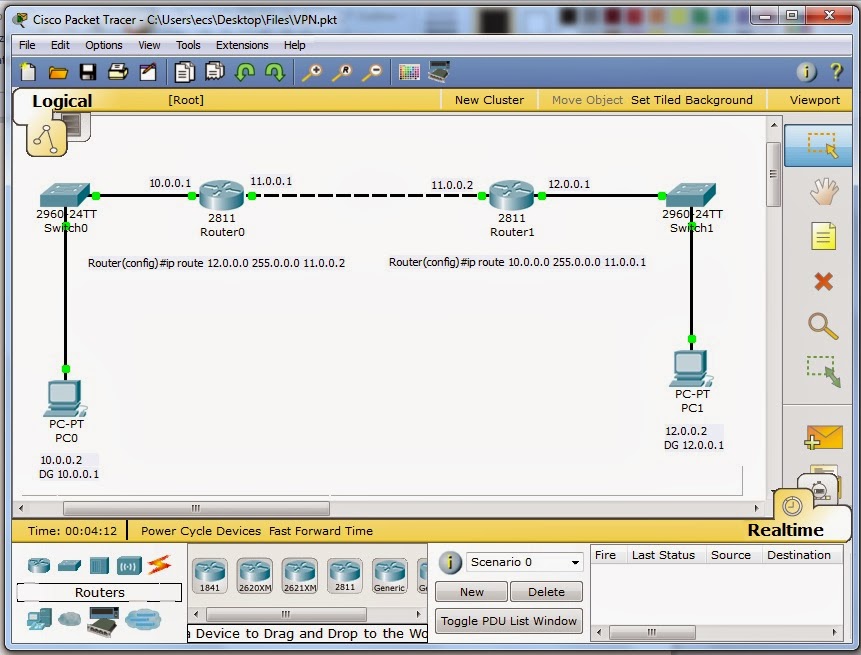Image resolution: width=861 pixels, height=655 pixels.
Task: Add Simple PDU envelope tool
Action: click(823, 438)
